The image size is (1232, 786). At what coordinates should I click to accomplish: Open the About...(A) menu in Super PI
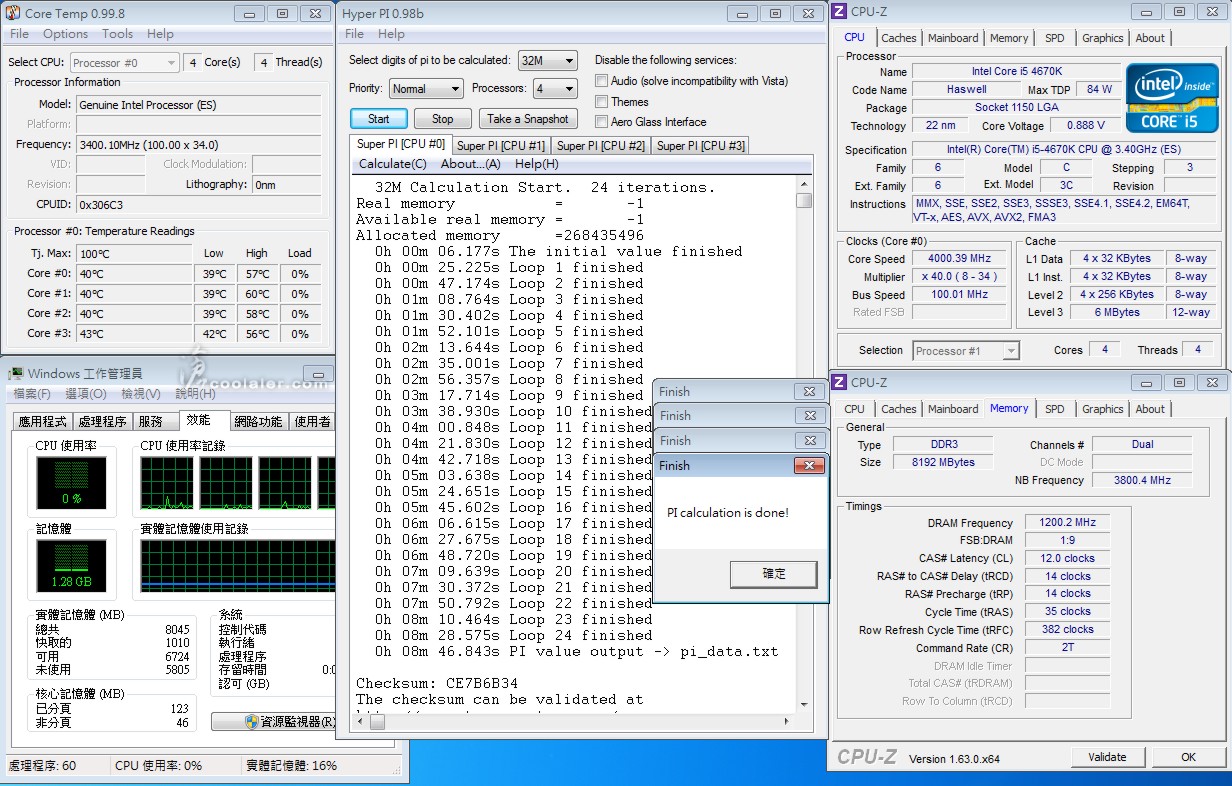(470, 164)
